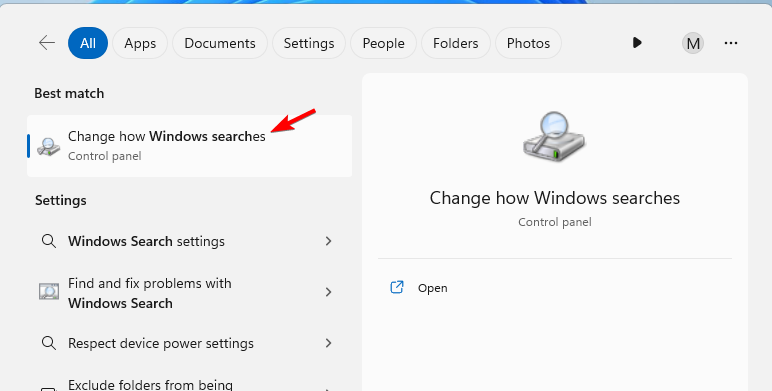
Task: Click the troubleshooter icon for Windows Search problems
Action: tap(49, 292)
